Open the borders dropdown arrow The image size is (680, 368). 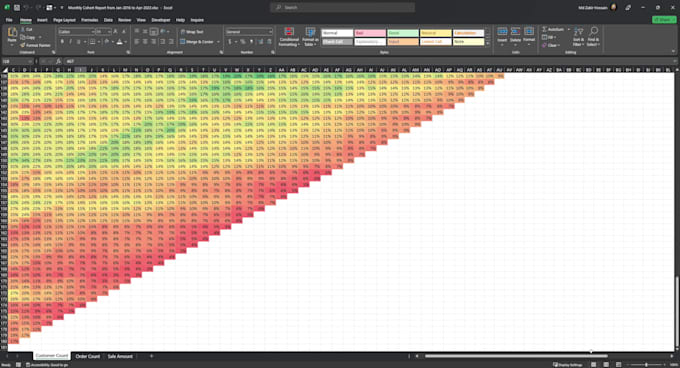tap(98, 42)
